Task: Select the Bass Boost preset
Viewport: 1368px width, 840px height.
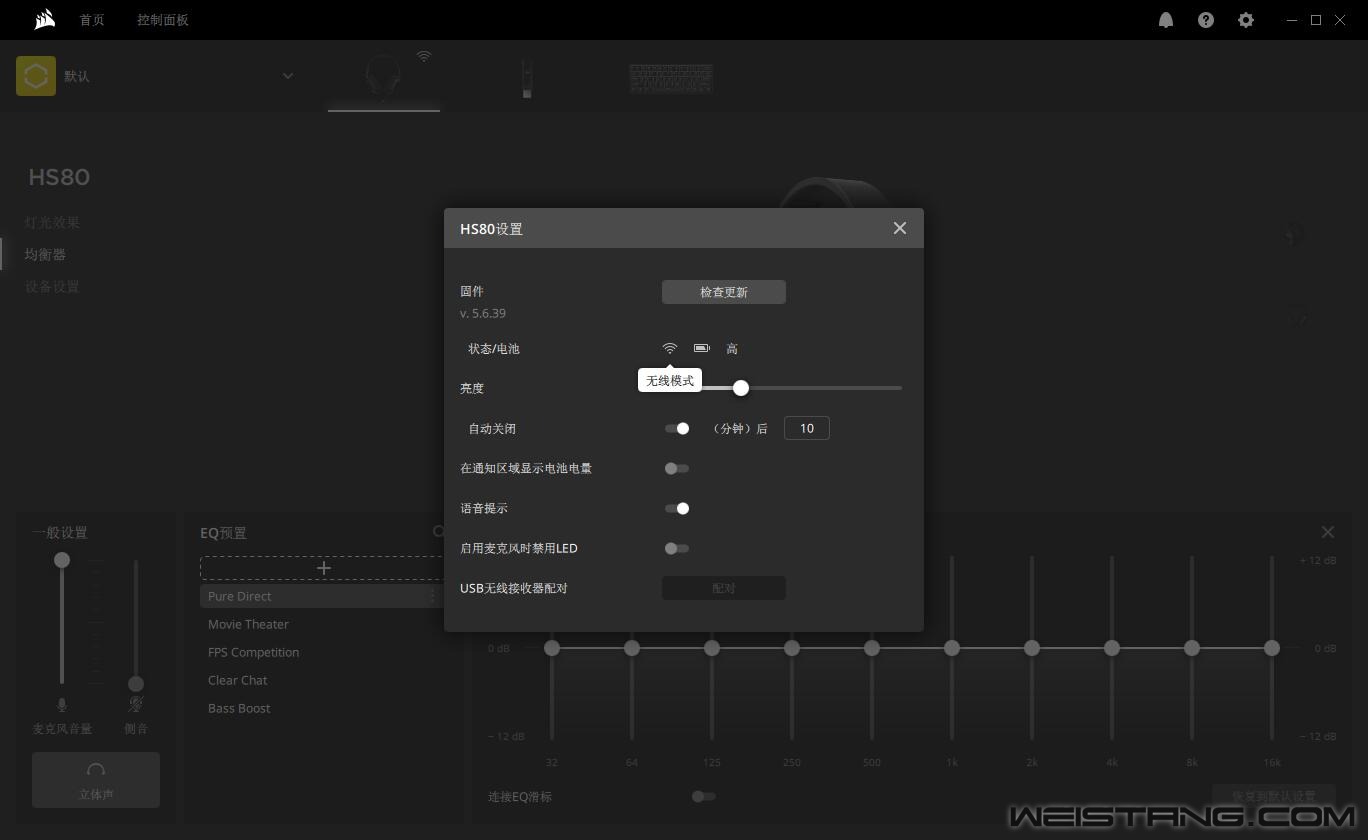Action: pyautogui.click(x=239, y=708)
